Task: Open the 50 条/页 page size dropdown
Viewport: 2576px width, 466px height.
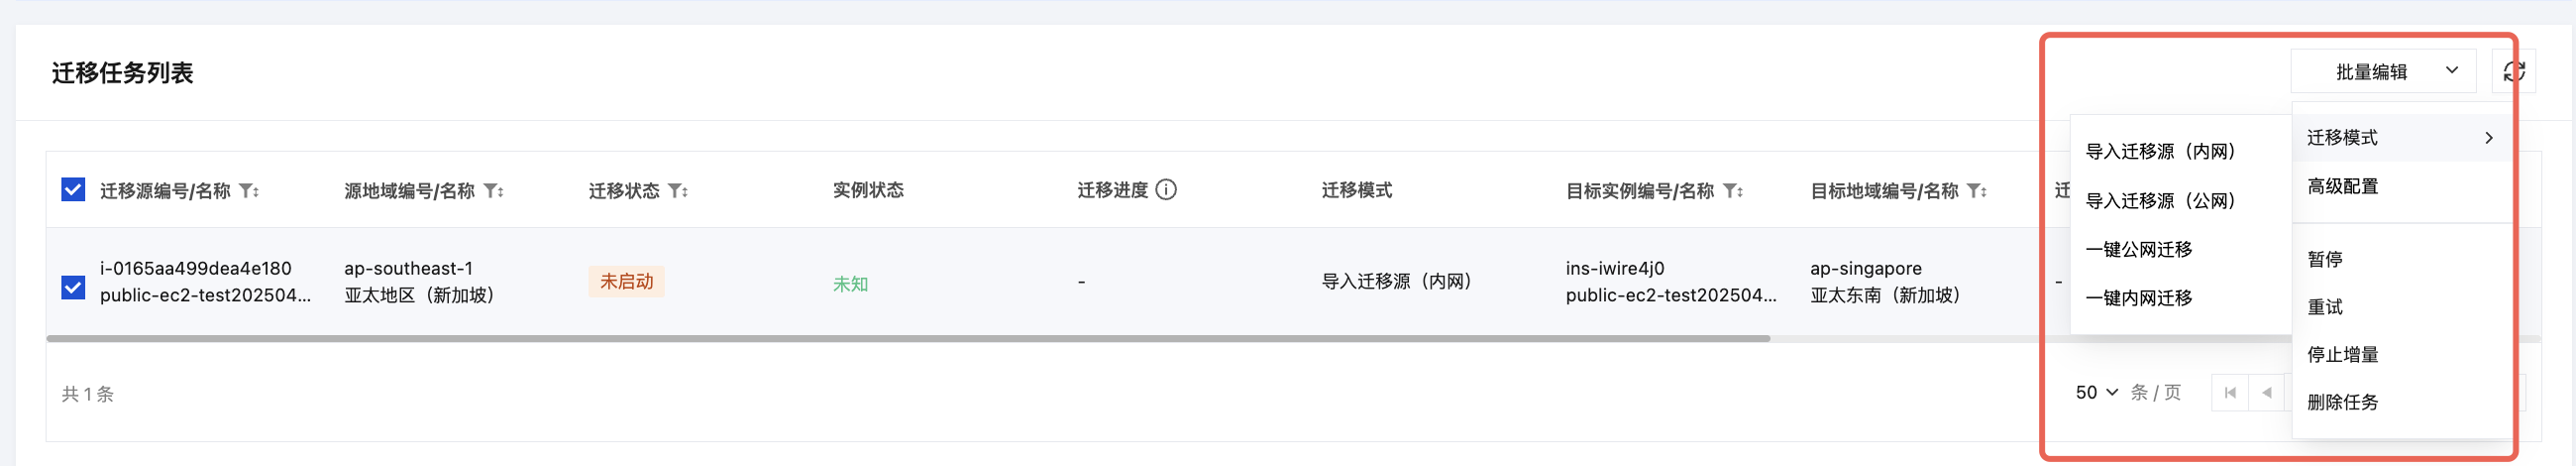Action: [x=2097, y=393]
